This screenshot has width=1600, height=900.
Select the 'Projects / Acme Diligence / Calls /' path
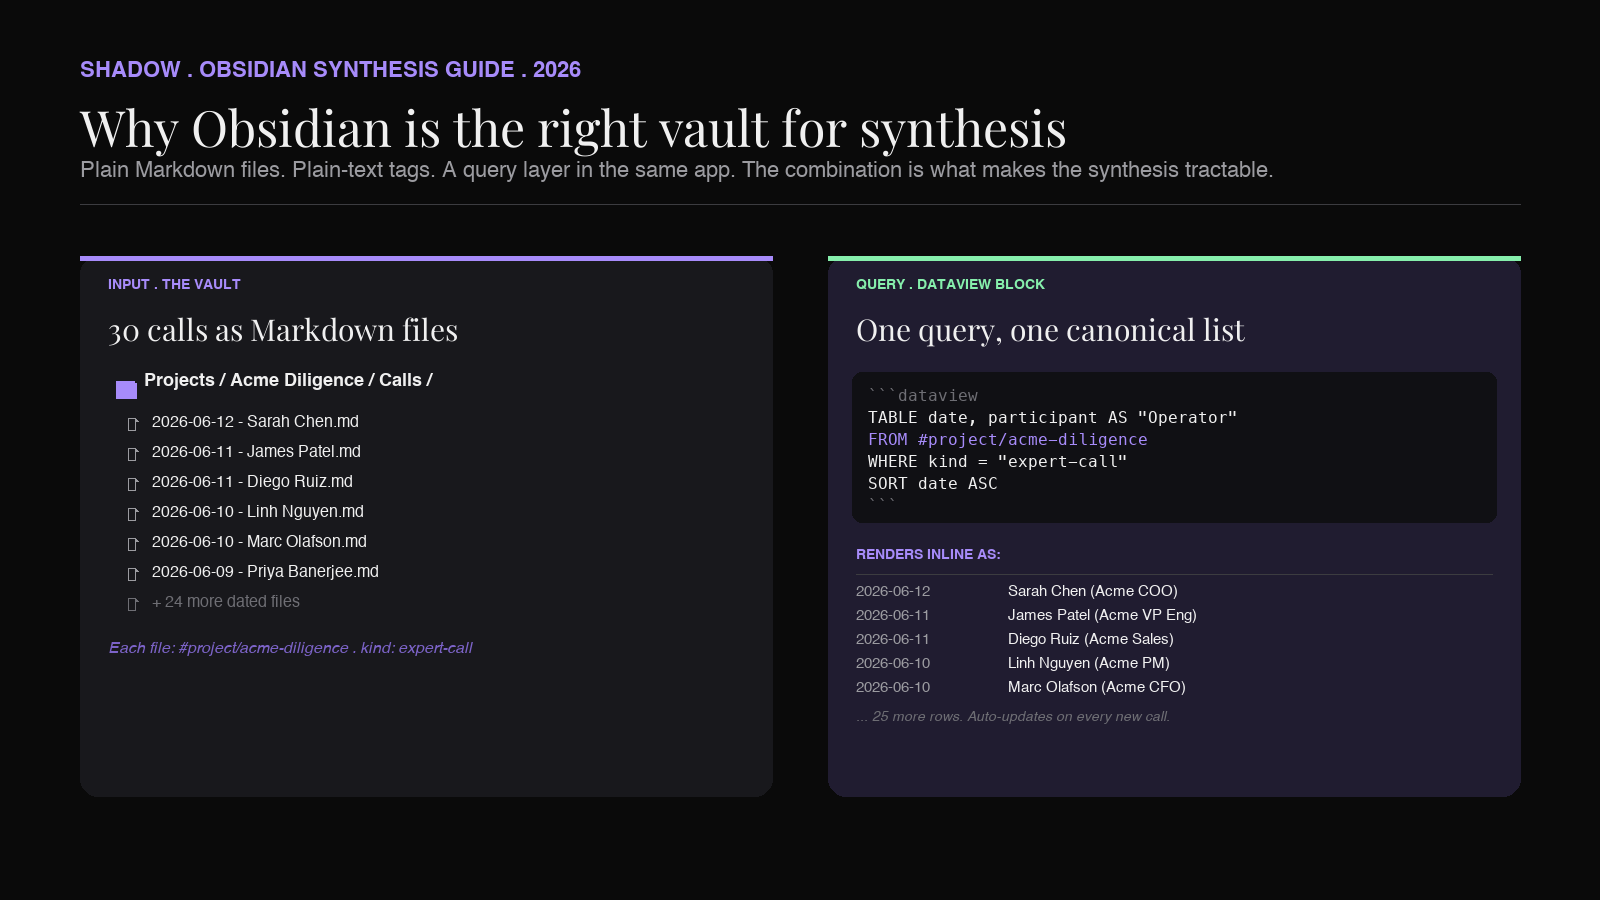(288, 380)
